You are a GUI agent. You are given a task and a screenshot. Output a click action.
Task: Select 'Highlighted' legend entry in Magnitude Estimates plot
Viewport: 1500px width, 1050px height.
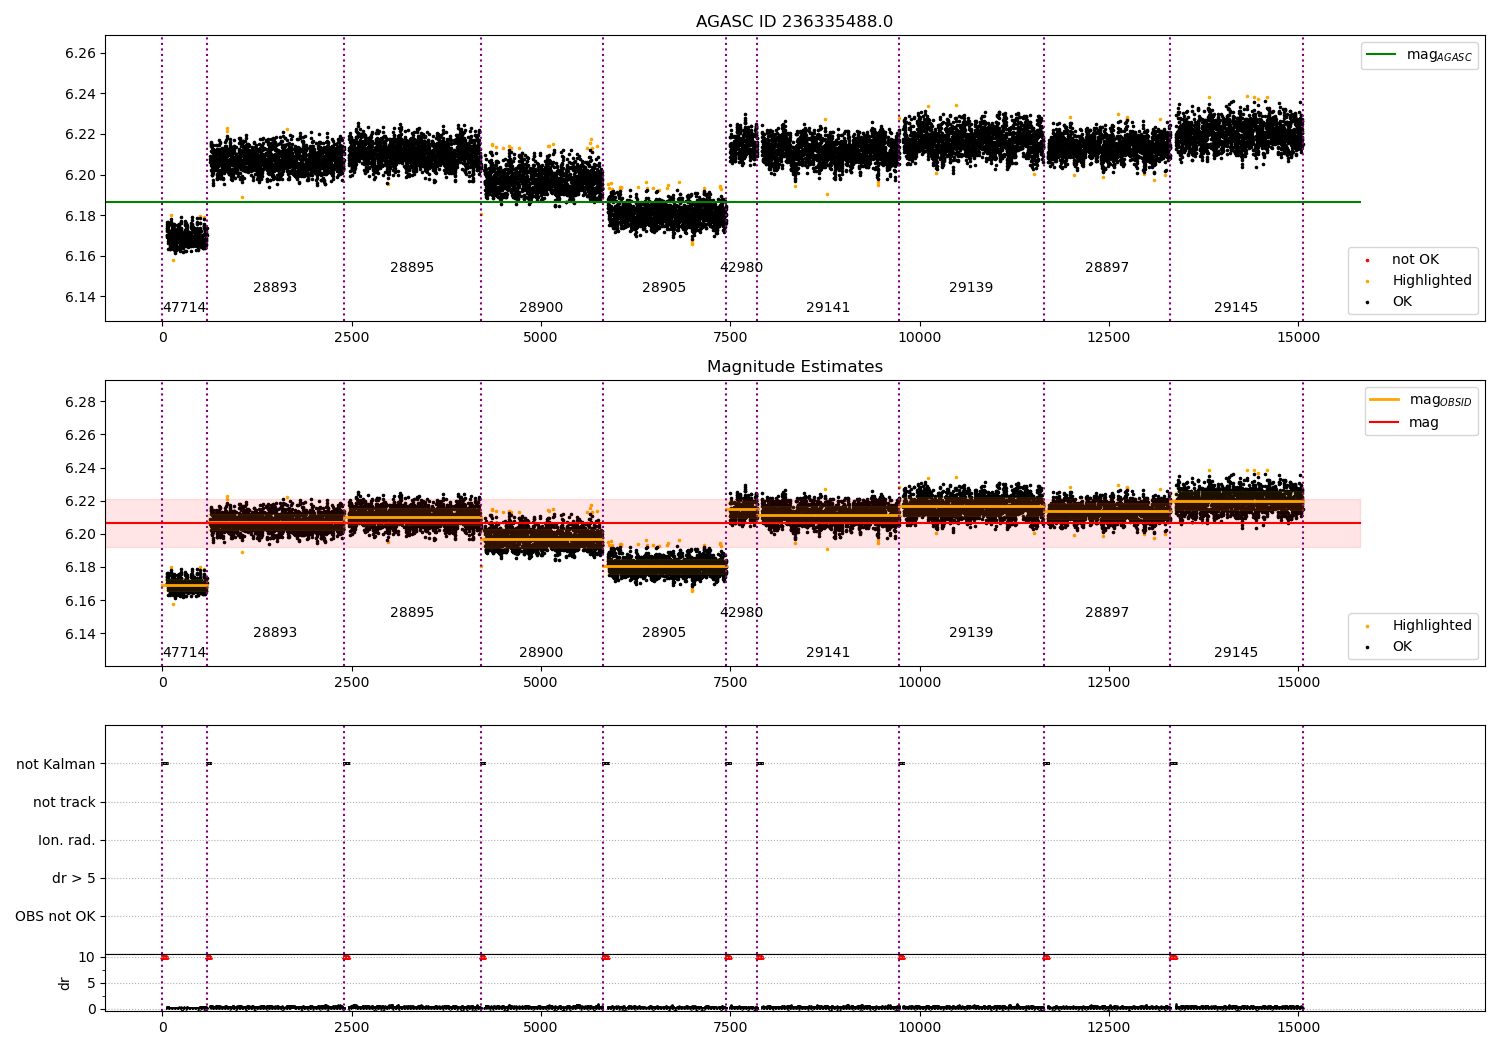(1419, 626)
